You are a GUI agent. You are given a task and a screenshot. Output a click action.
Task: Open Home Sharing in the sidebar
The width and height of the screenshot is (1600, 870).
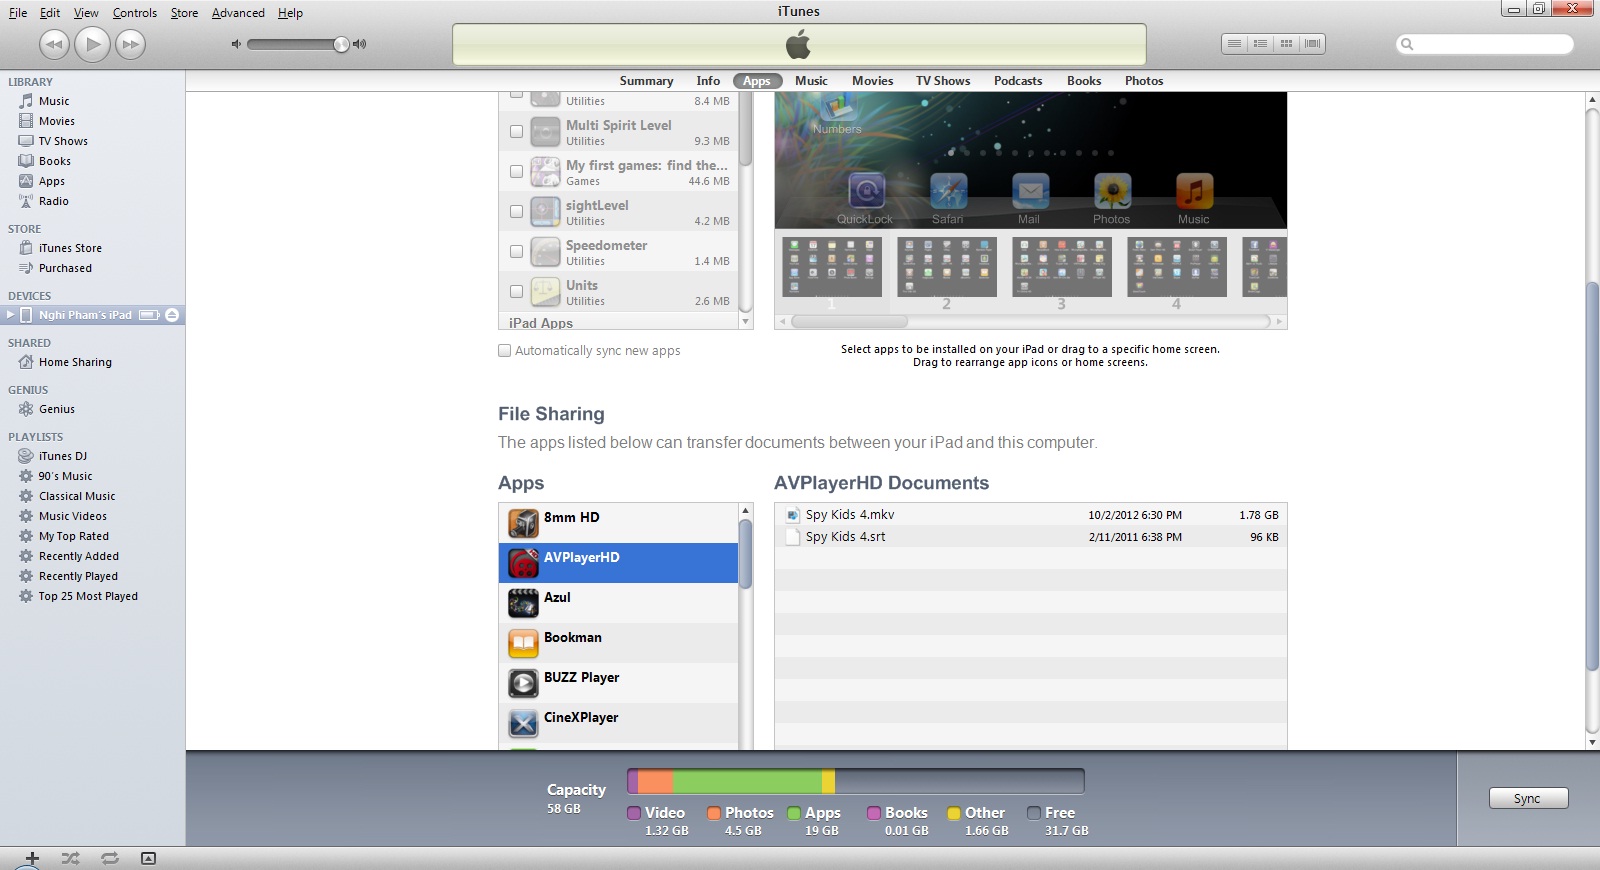(x=75, y=362)
